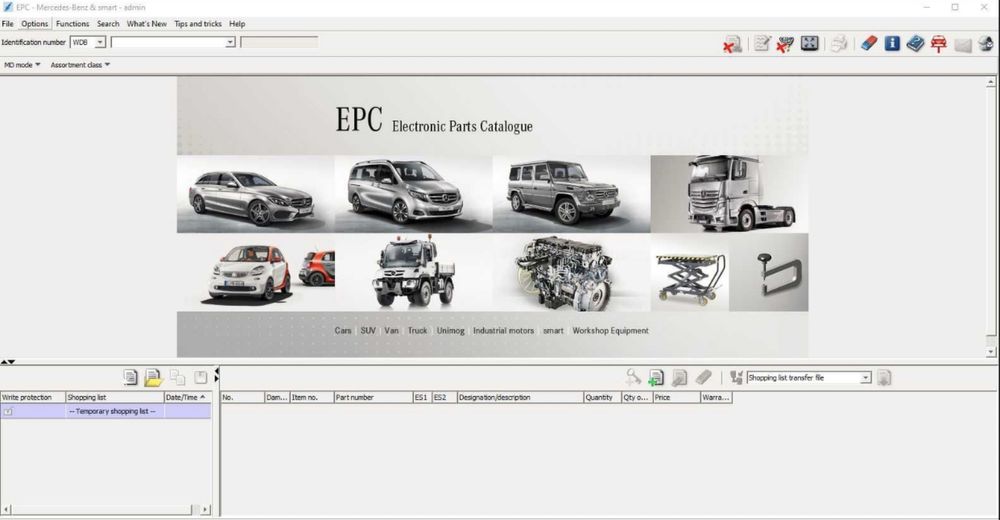
Task: Click the silver van thumbnail
Action: tap(413, 194)
